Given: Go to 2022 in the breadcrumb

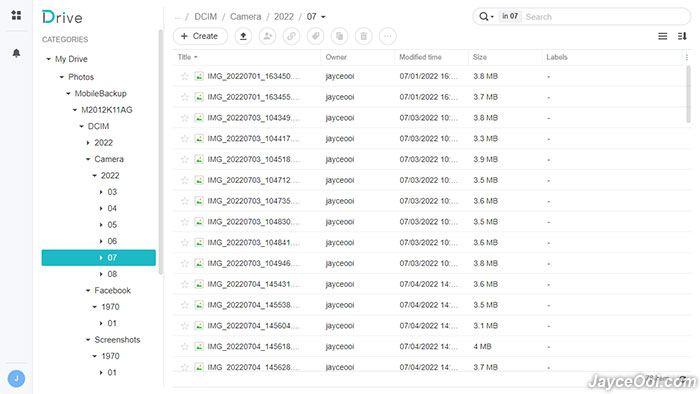Looking at the screenshot, I should pos(283,17).
